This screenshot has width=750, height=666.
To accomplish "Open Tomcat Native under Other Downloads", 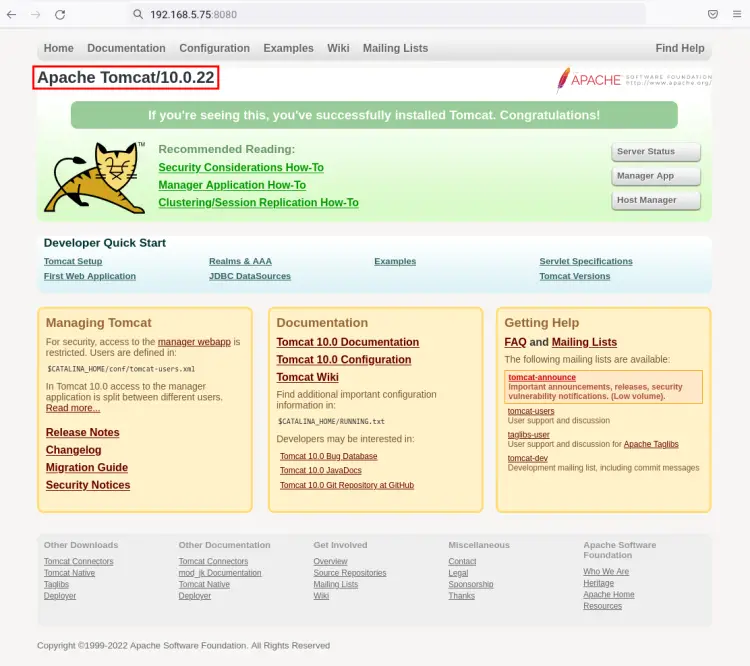I will pos(69,573).
